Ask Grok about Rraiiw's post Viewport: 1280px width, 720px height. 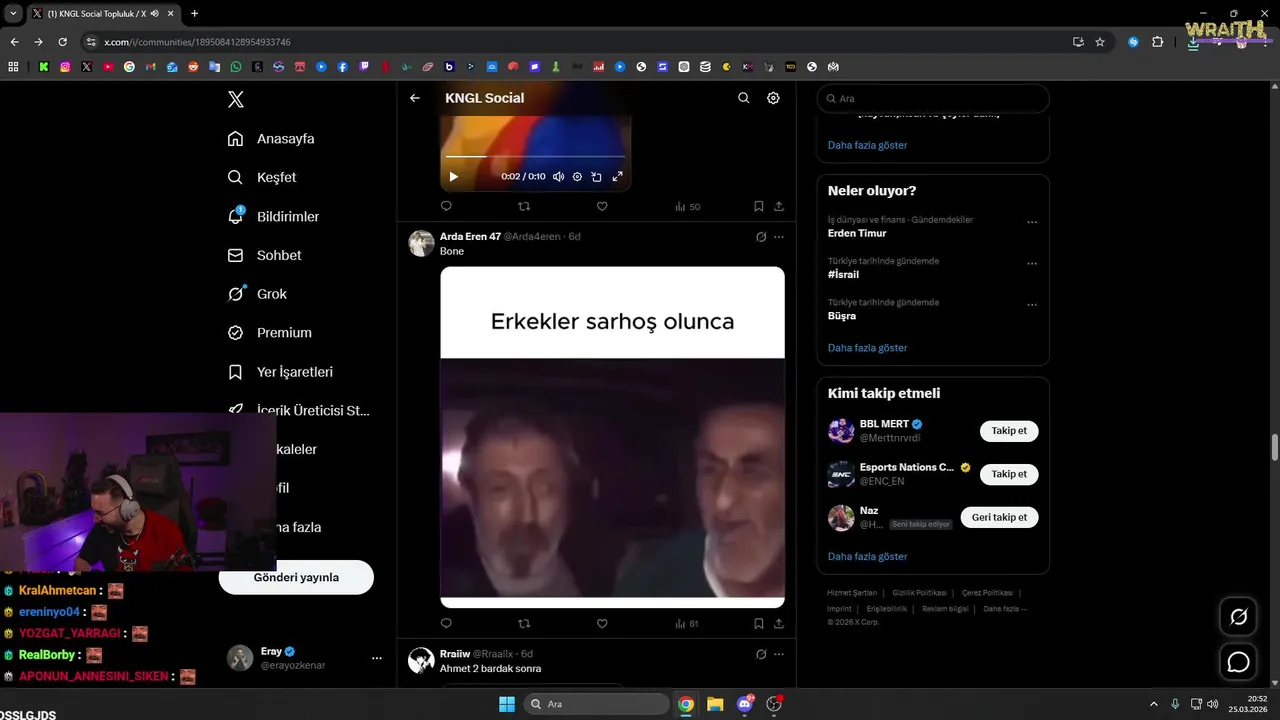click(761, 654)
